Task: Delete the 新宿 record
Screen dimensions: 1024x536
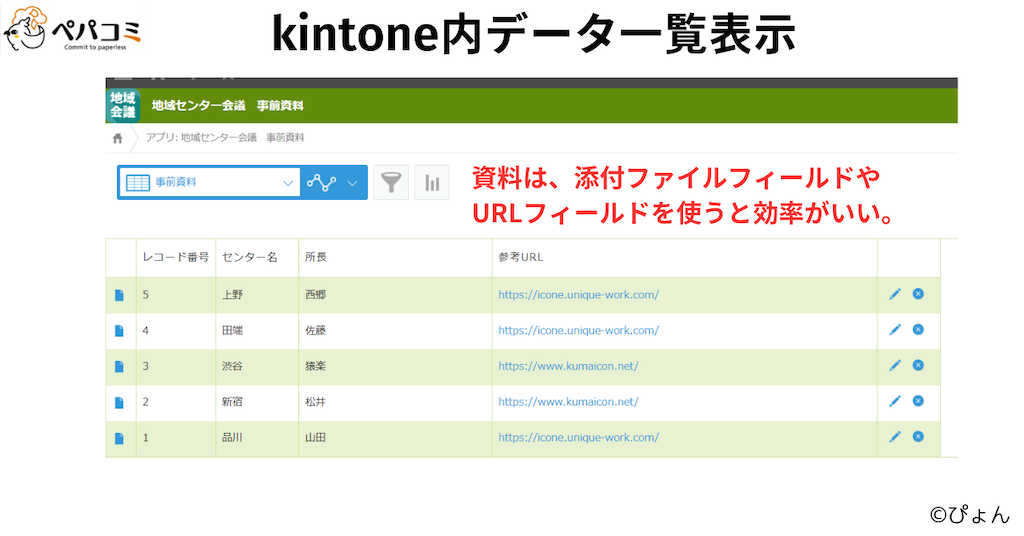Action: click(918, 401)
